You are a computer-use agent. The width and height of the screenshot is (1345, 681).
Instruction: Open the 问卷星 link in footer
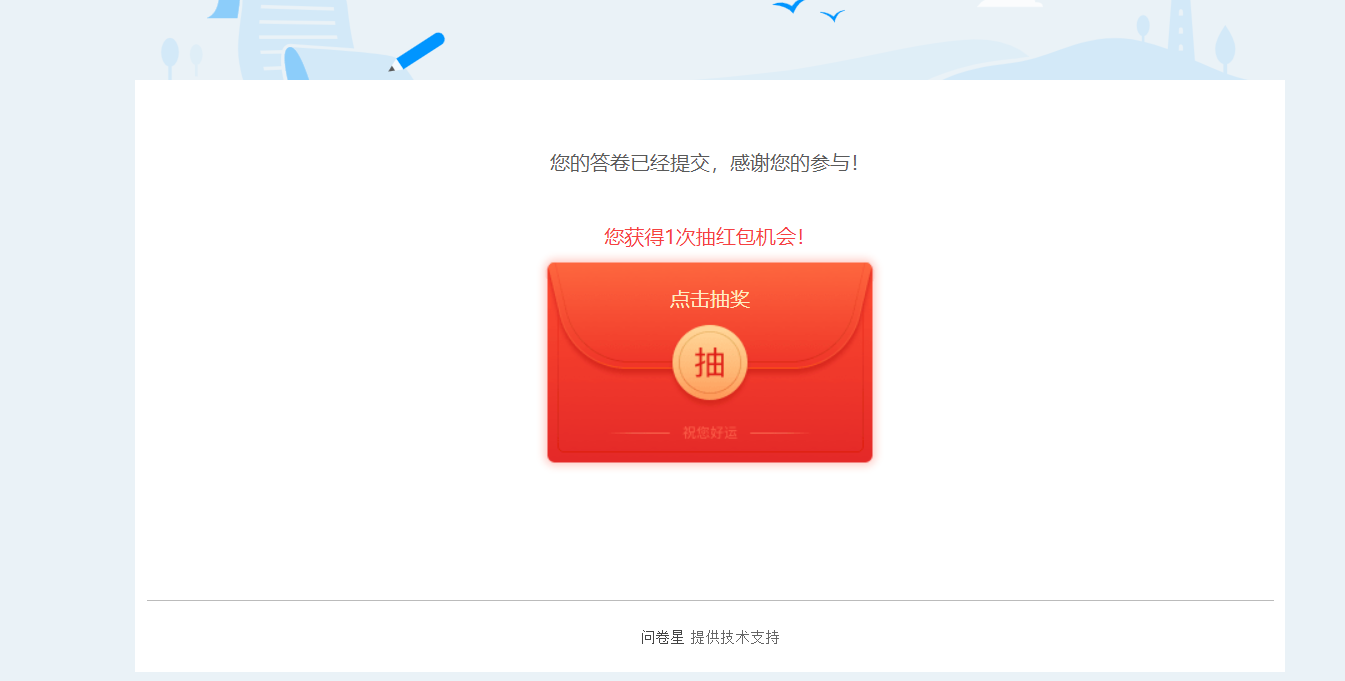(662, 637)
